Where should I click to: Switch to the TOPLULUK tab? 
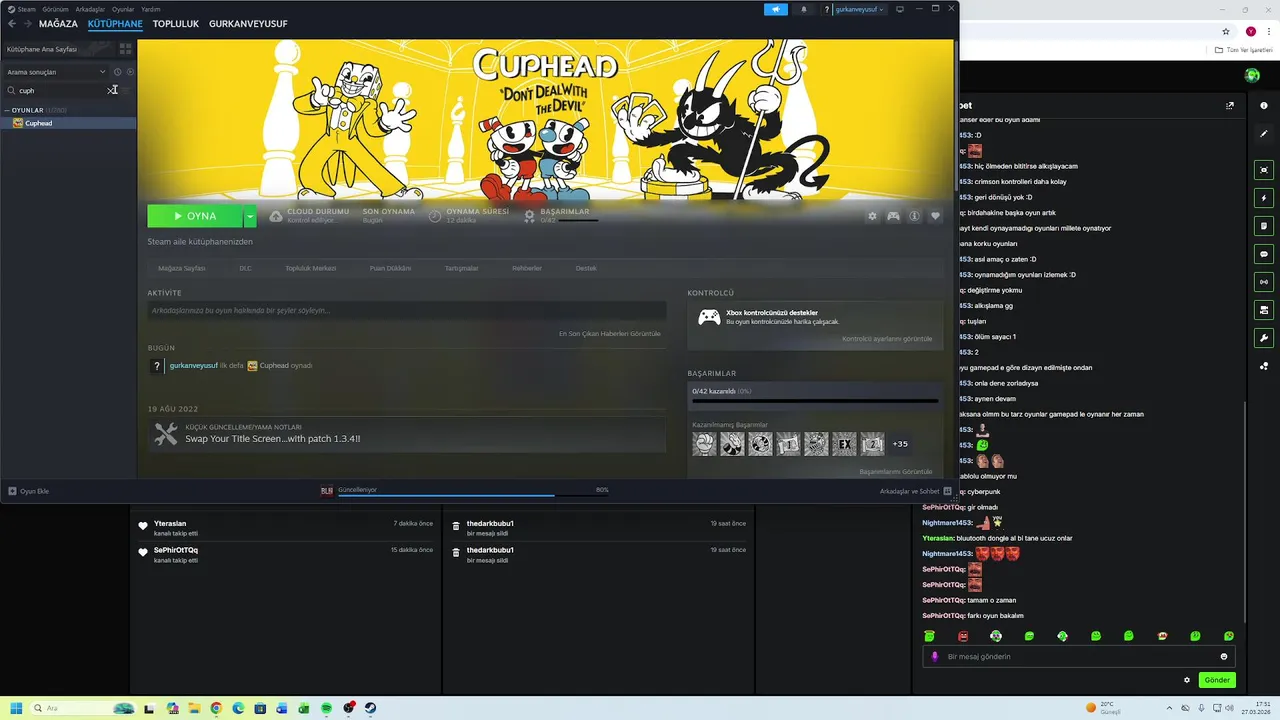176,23
